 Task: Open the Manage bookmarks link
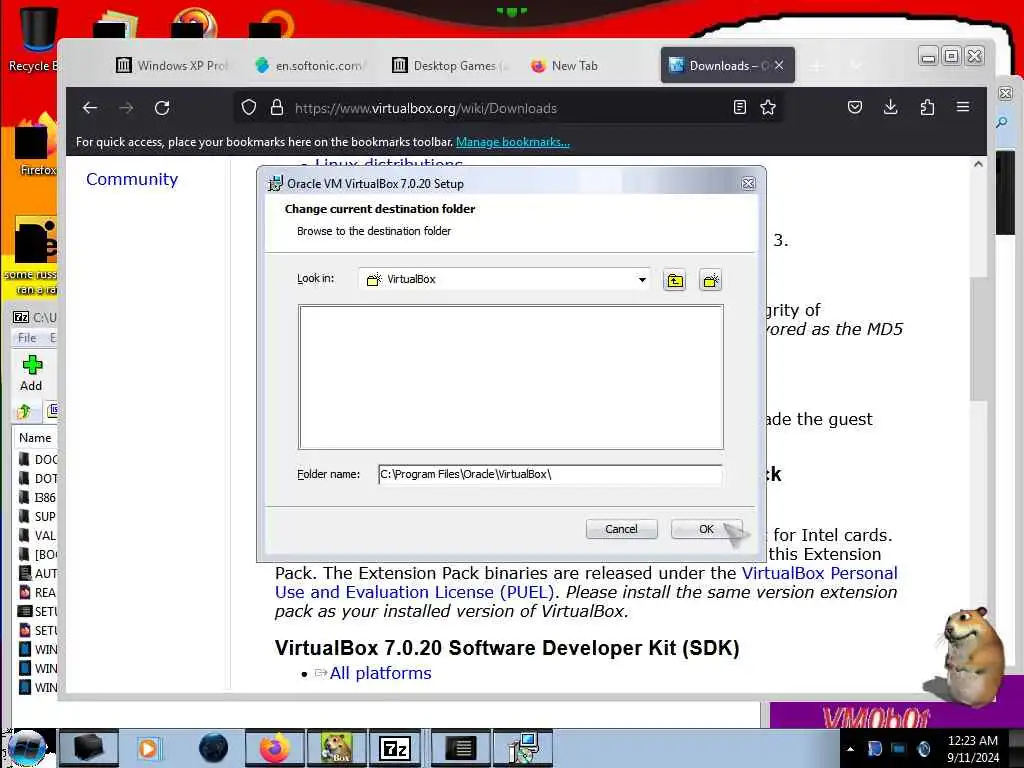513,142
